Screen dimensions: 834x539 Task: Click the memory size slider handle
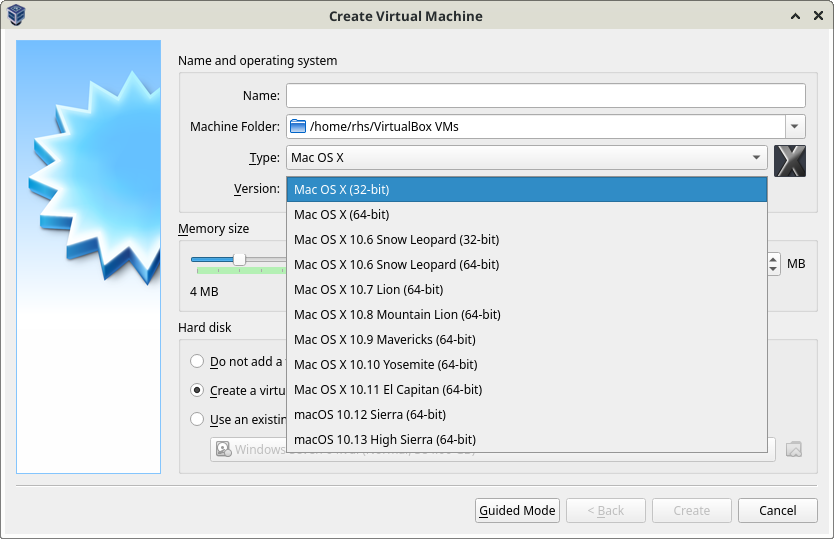(x=239, y=259)
